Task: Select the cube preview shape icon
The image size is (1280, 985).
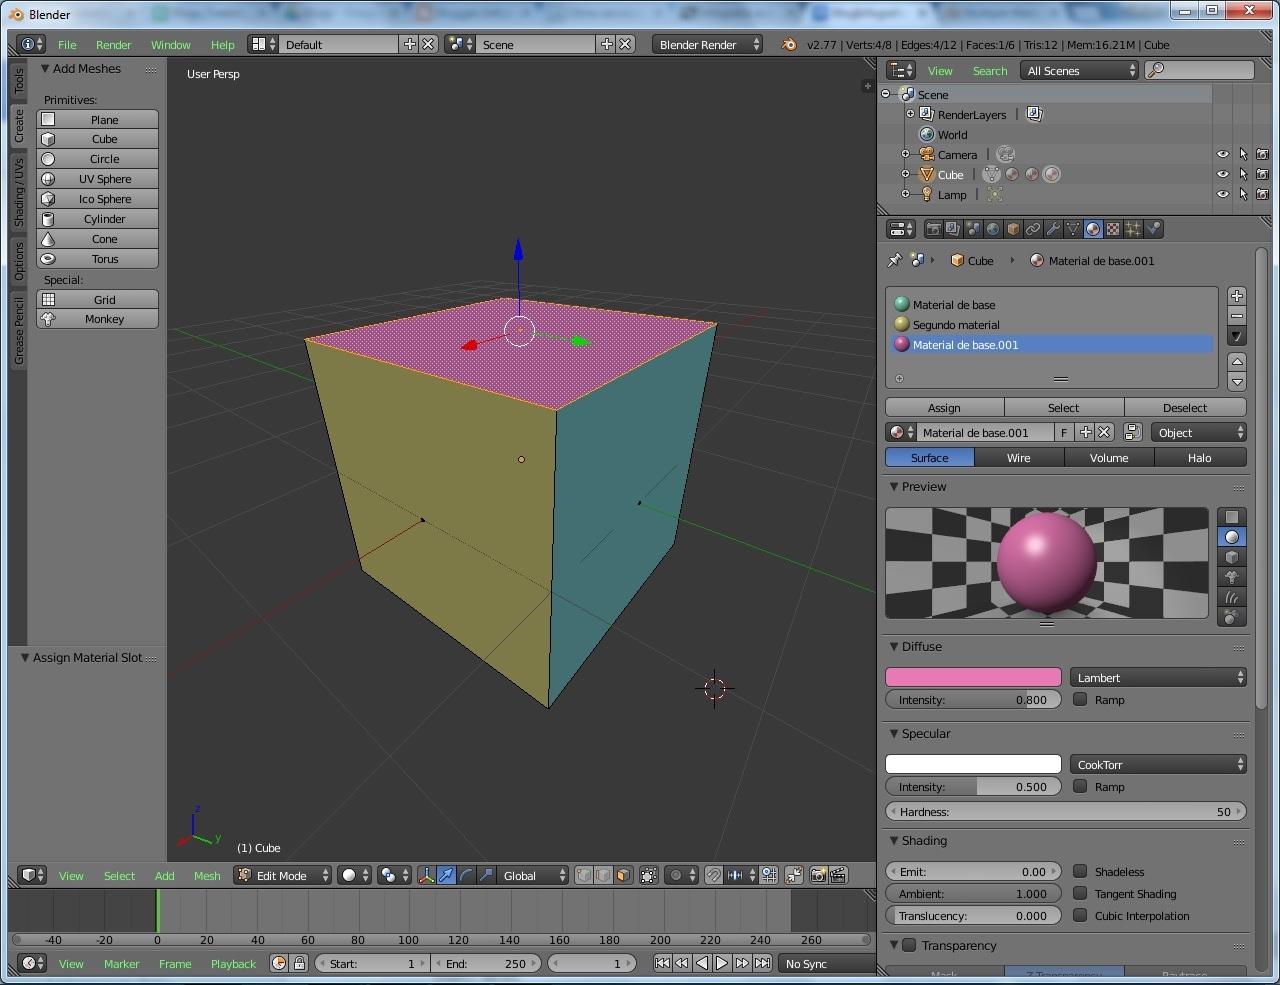Action: (1232, 557)
